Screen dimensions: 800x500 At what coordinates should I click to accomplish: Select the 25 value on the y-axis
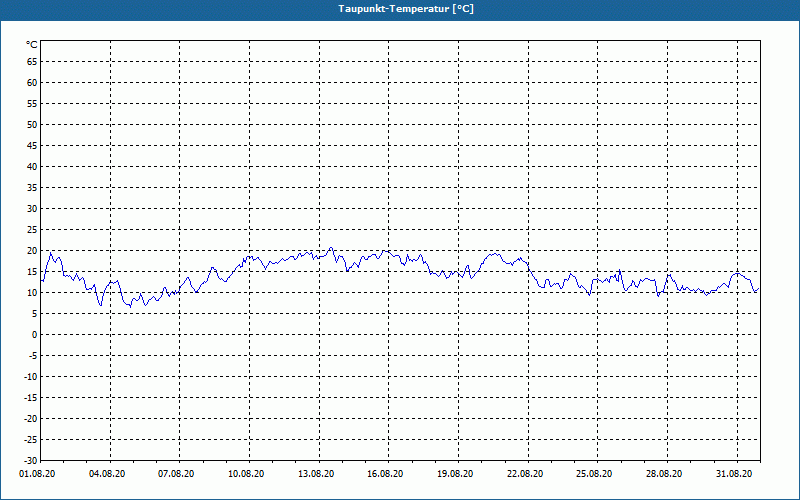(x=32, y=230)
